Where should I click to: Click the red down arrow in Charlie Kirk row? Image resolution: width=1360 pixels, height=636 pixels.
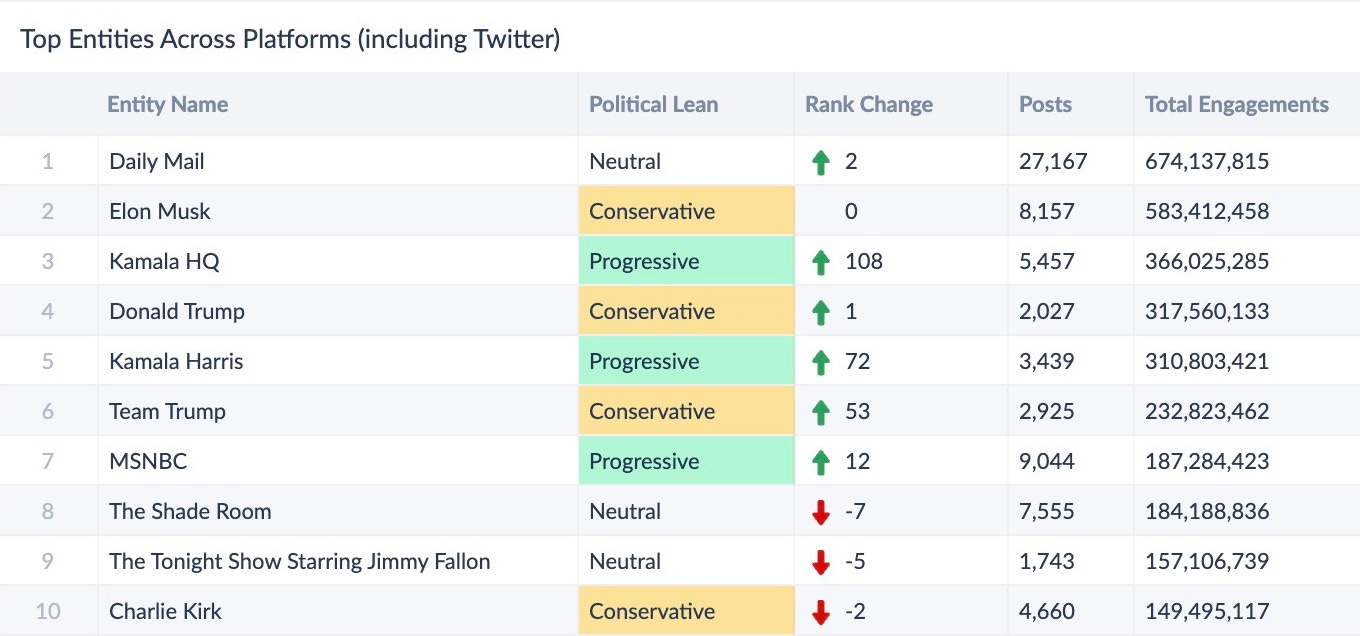[x=821, y=612]
